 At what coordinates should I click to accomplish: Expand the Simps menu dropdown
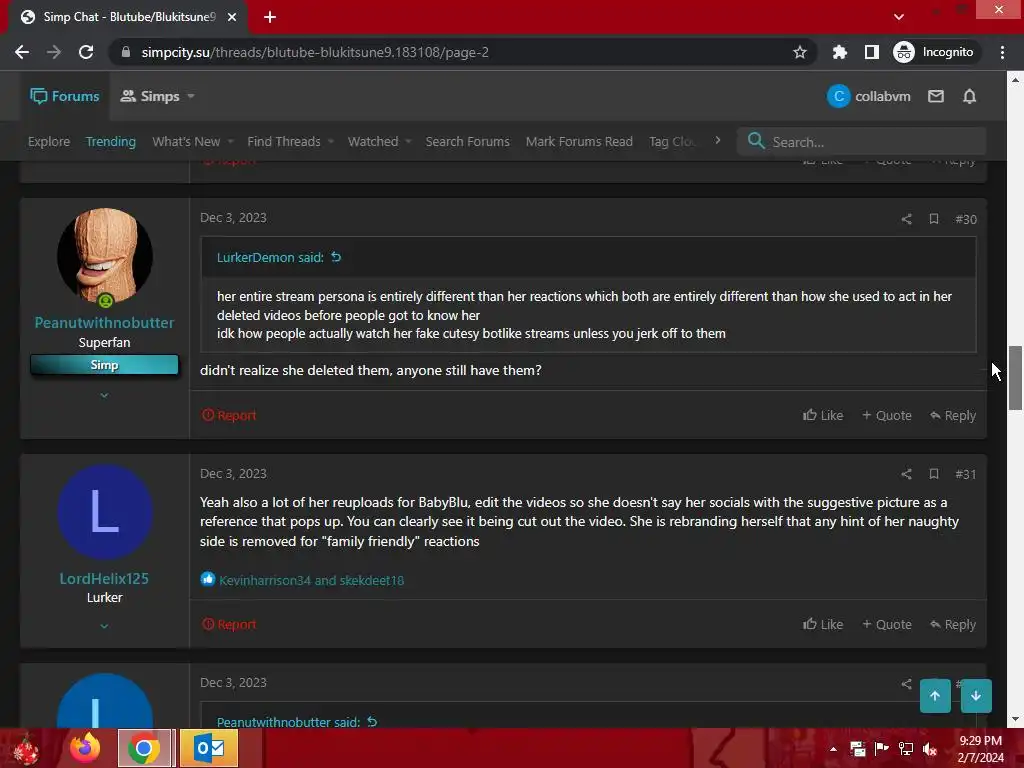191,97
